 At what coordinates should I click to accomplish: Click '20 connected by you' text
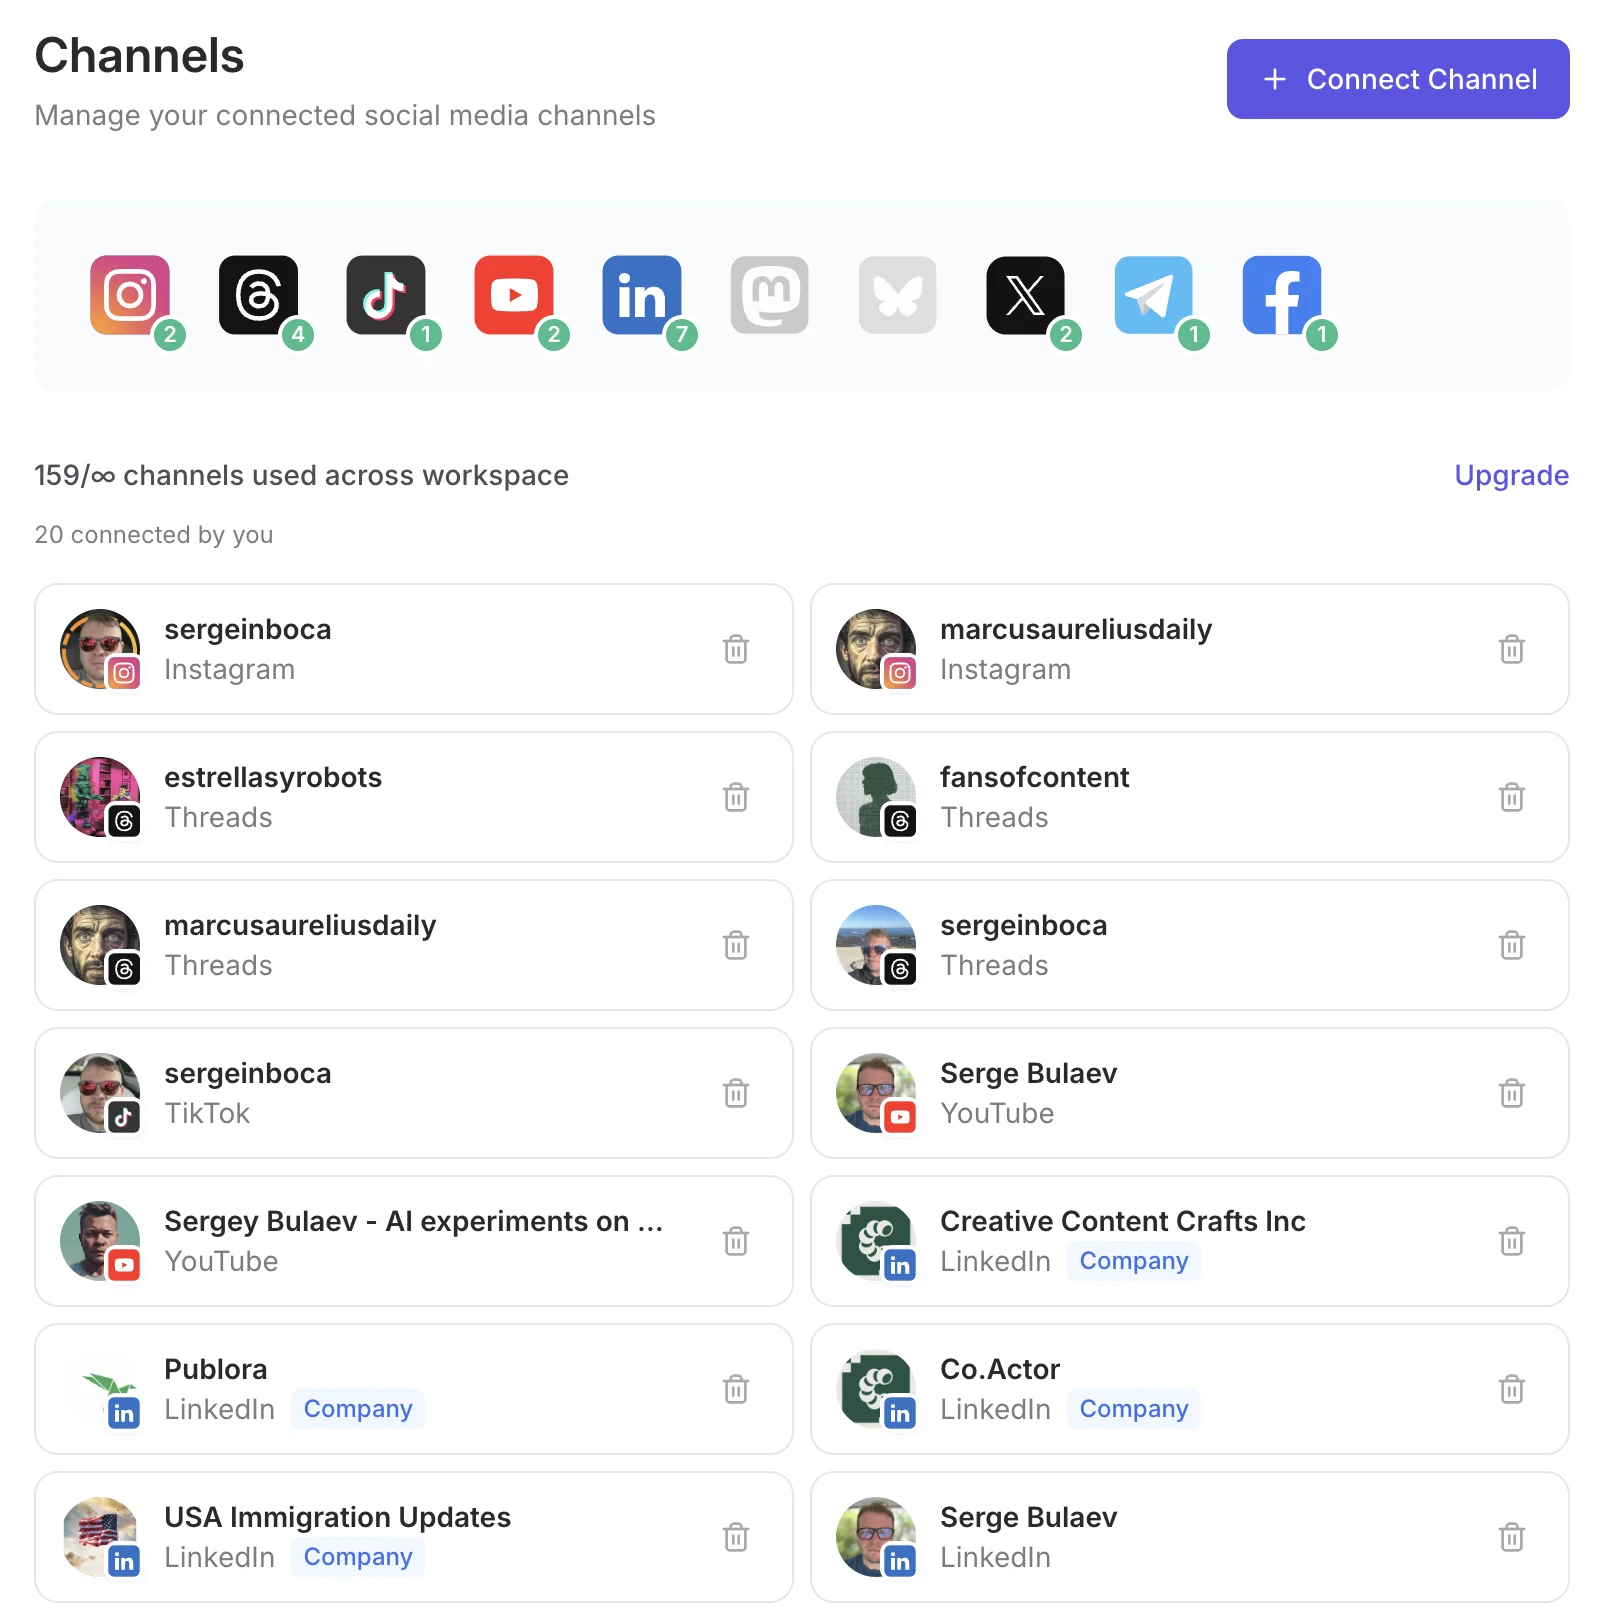(154, 535)
